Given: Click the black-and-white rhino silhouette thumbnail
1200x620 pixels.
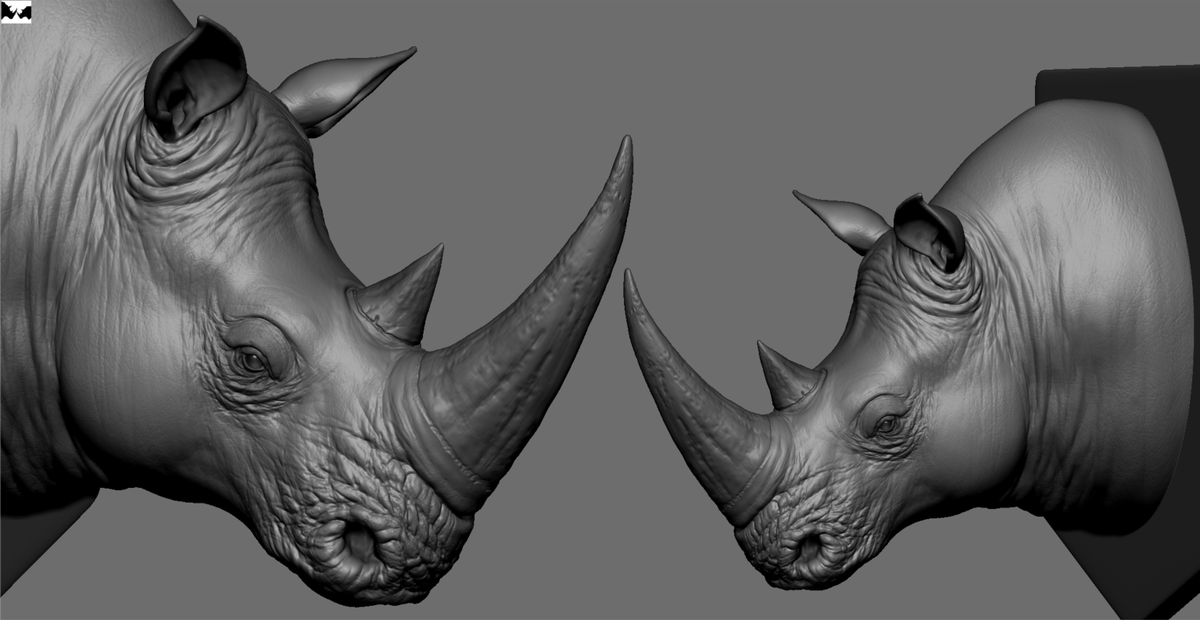Looking at the screenshot, I should 17,12.
